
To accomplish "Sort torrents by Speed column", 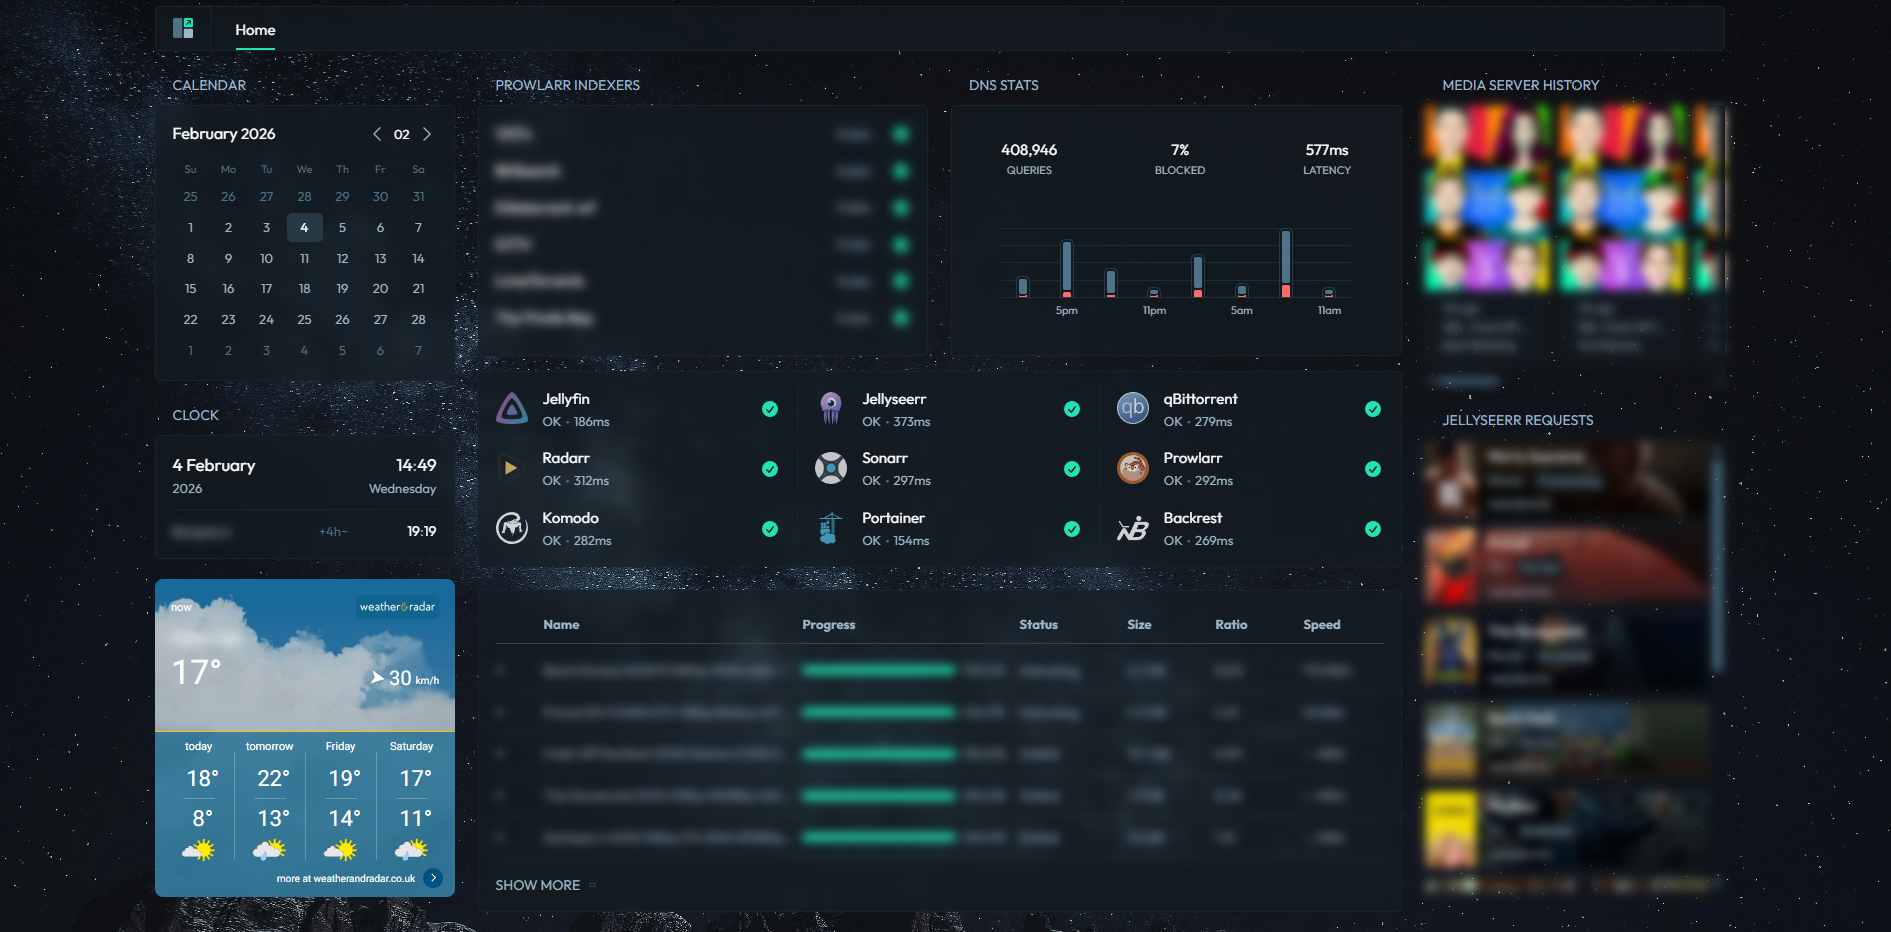I will coord(1321,624).
